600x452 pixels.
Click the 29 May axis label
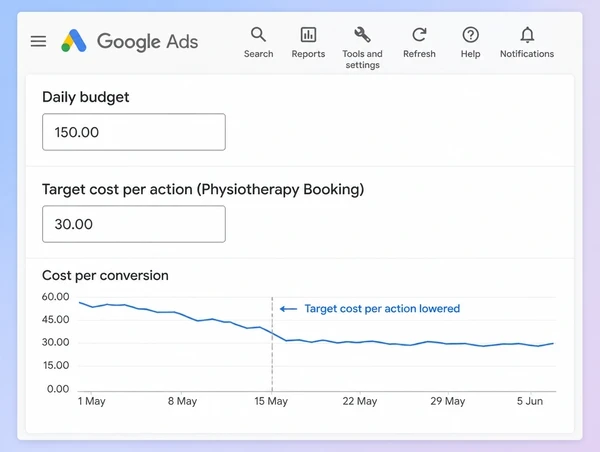click(448, 401)
